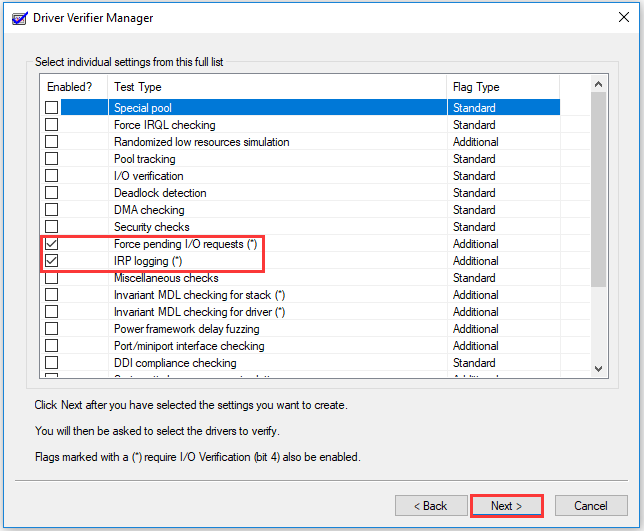Screen dimensions: 644x531
Task: Select the Power framework delay fuzzing row
Action: coord(186,329)
